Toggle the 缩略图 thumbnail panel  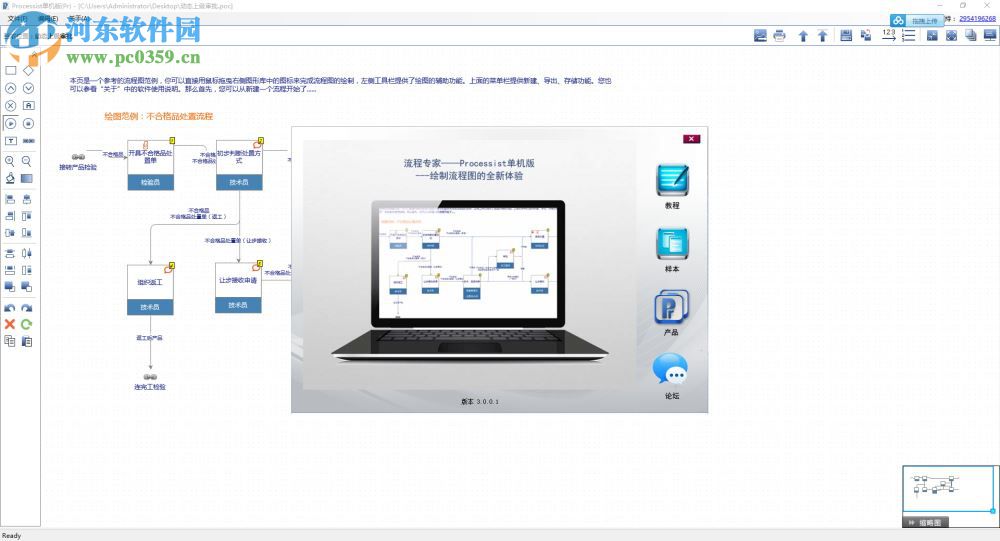925,522
